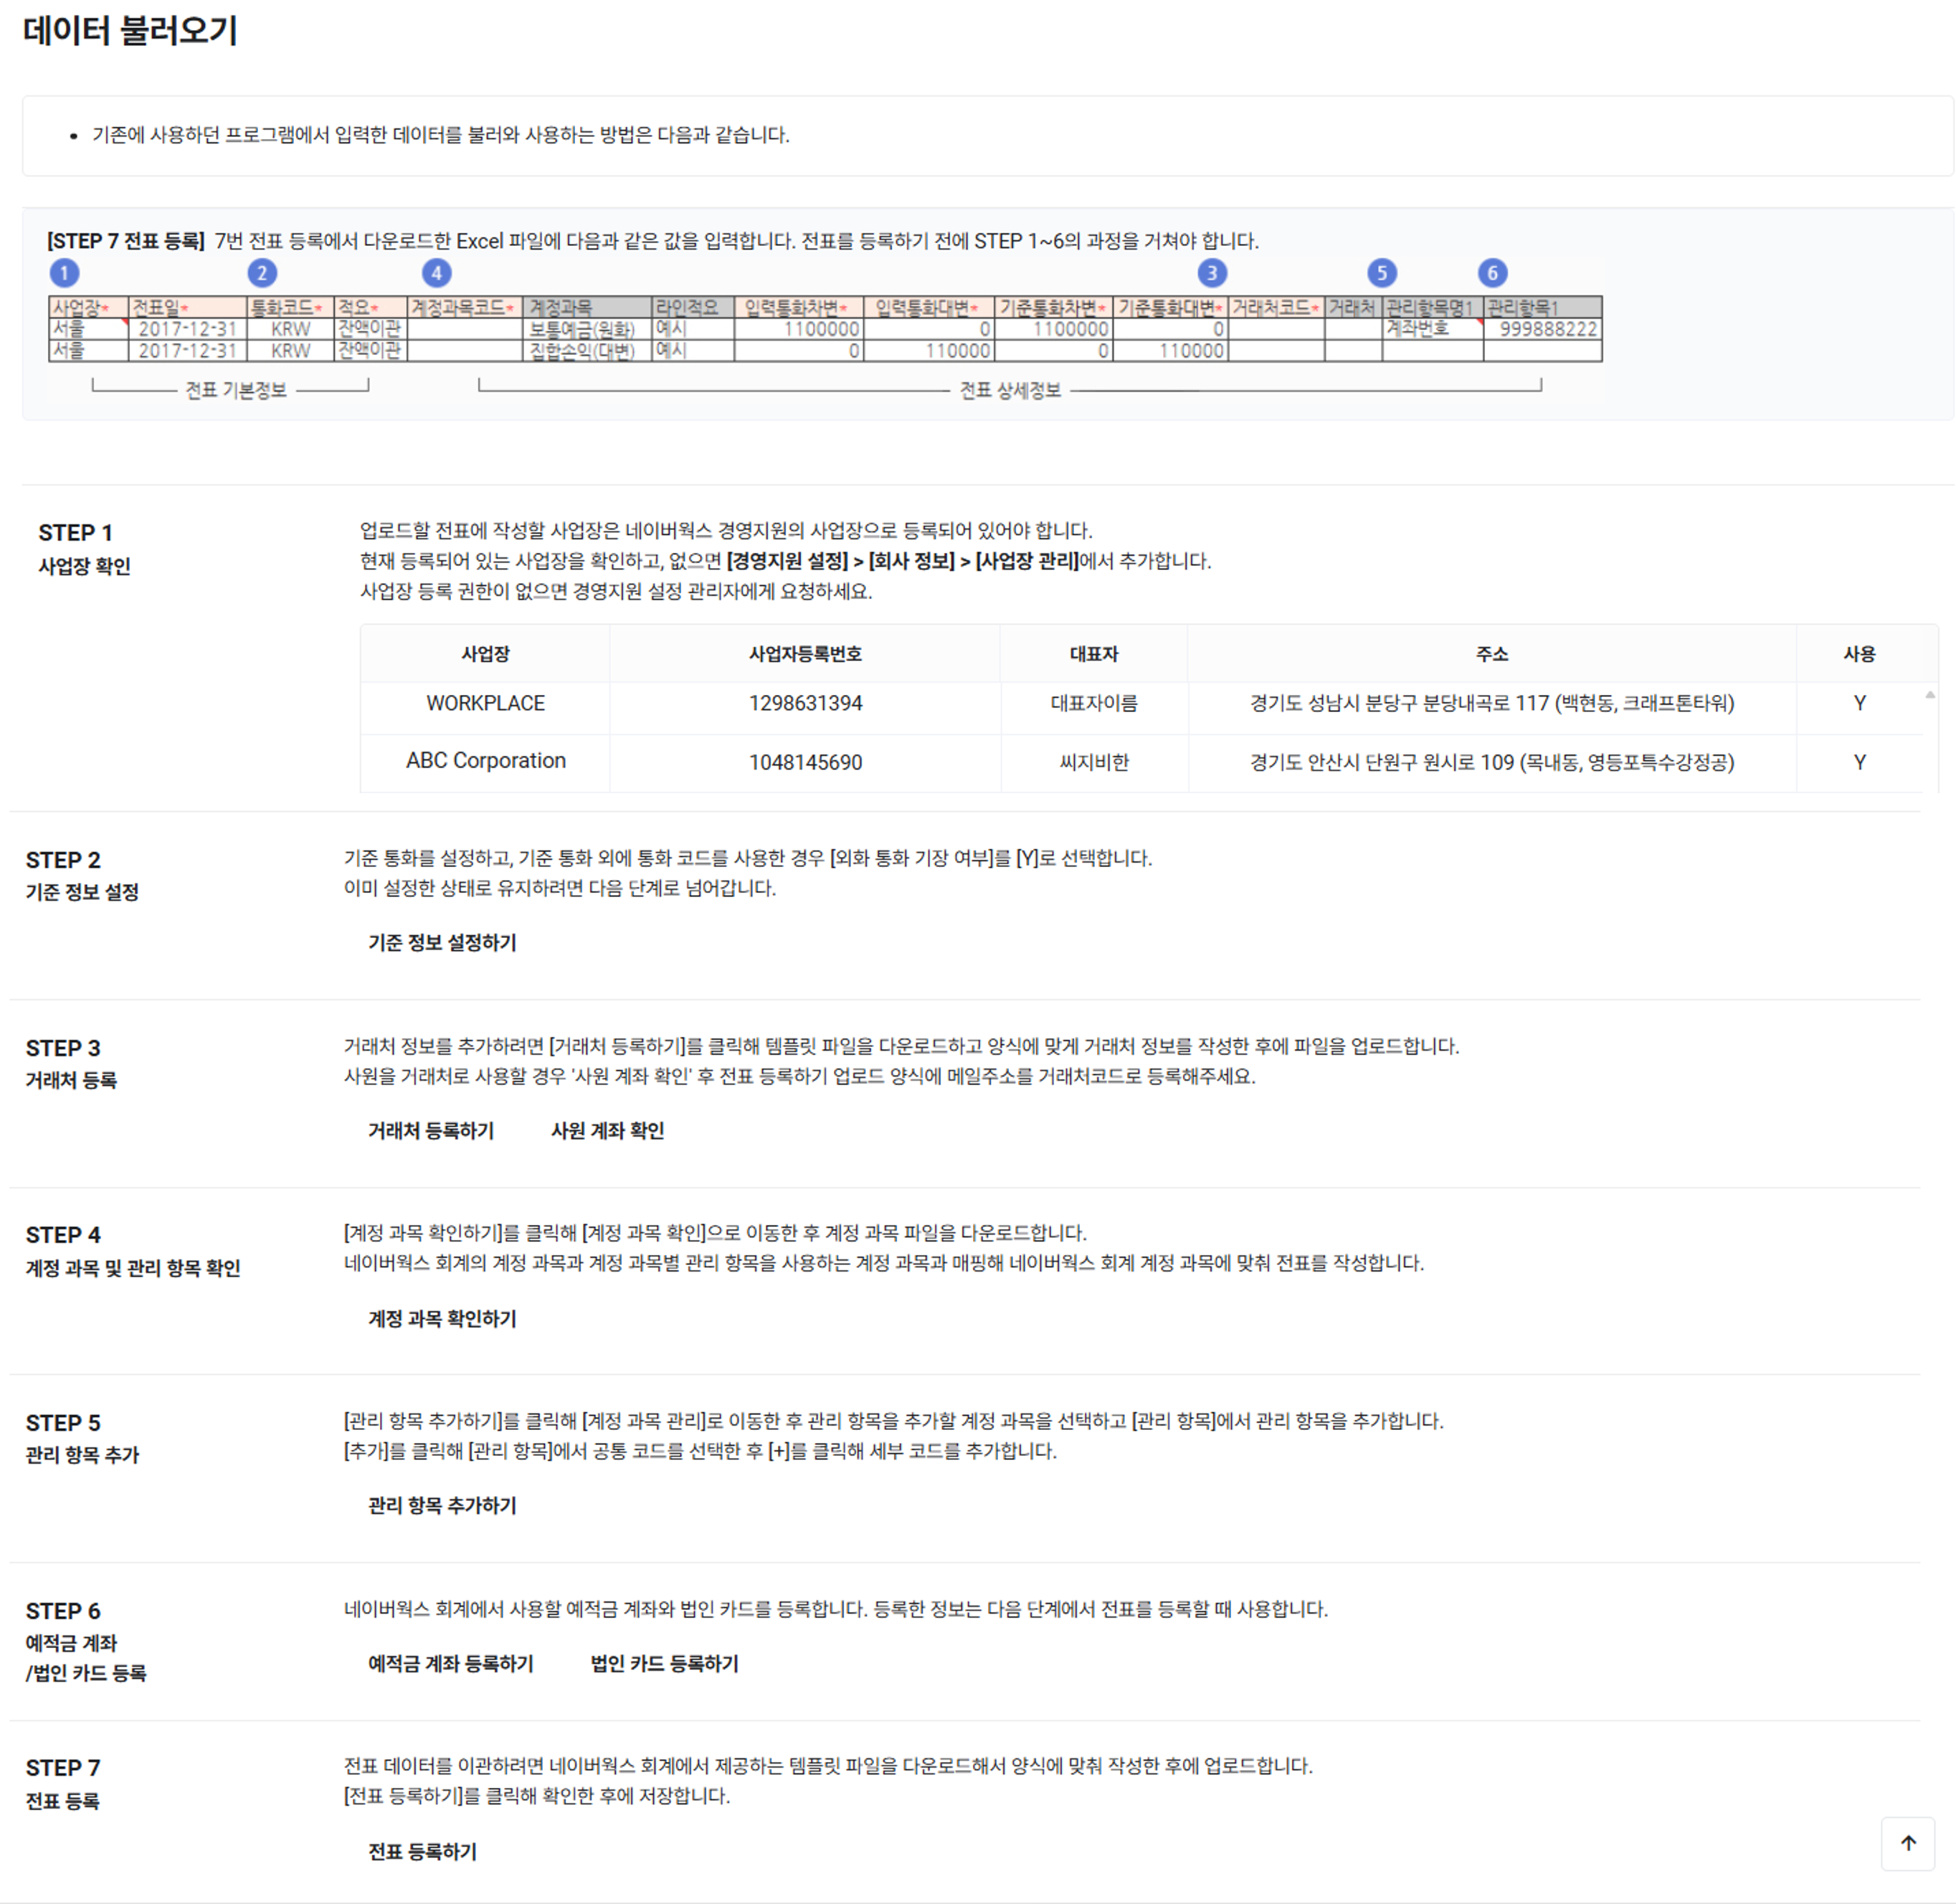Click 법인 카드 등록하기 button

(x=664, y=1663)
